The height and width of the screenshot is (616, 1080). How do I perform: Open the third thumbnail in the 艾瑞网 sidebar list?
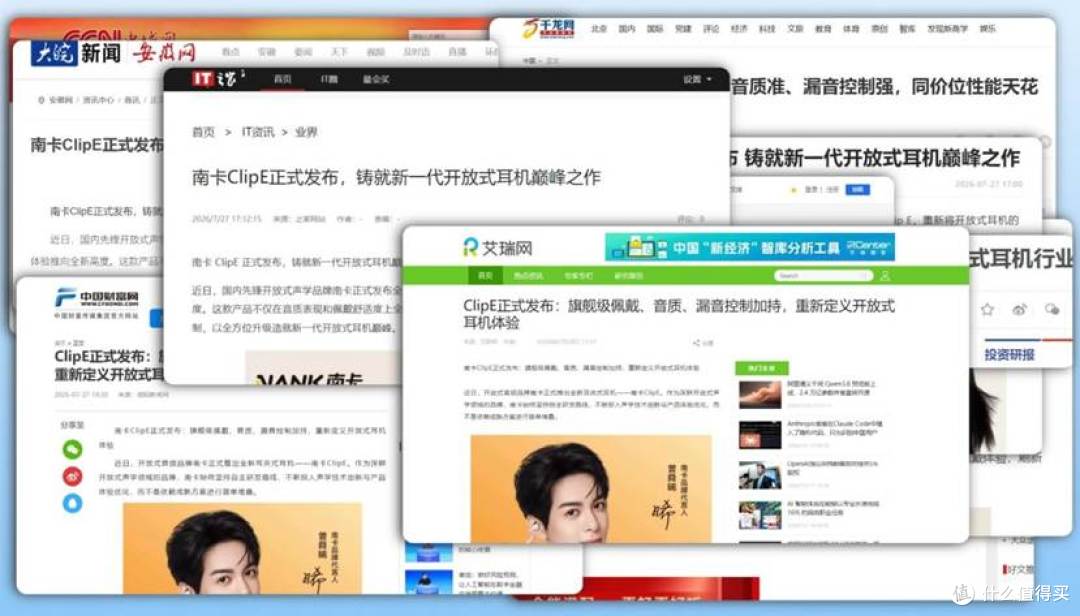tap(759, 475)
